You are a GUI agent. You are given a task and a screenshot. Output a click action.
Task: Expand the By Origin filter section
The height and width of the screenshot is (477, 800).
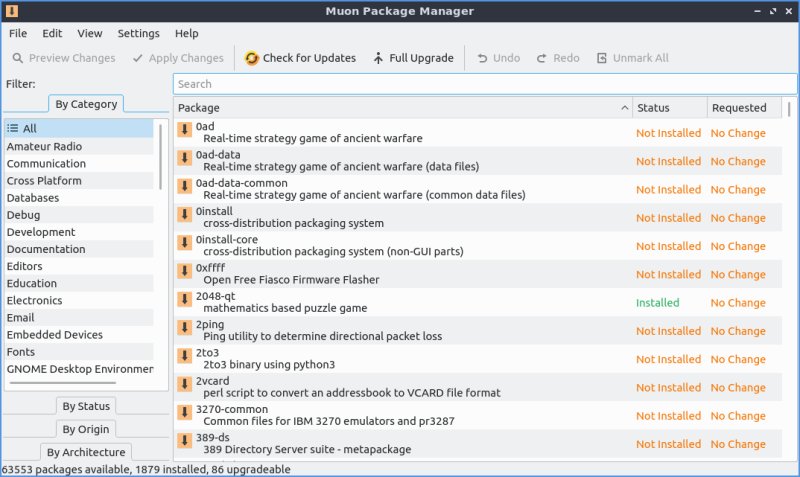pyautogui.click(x=86, y=429)
